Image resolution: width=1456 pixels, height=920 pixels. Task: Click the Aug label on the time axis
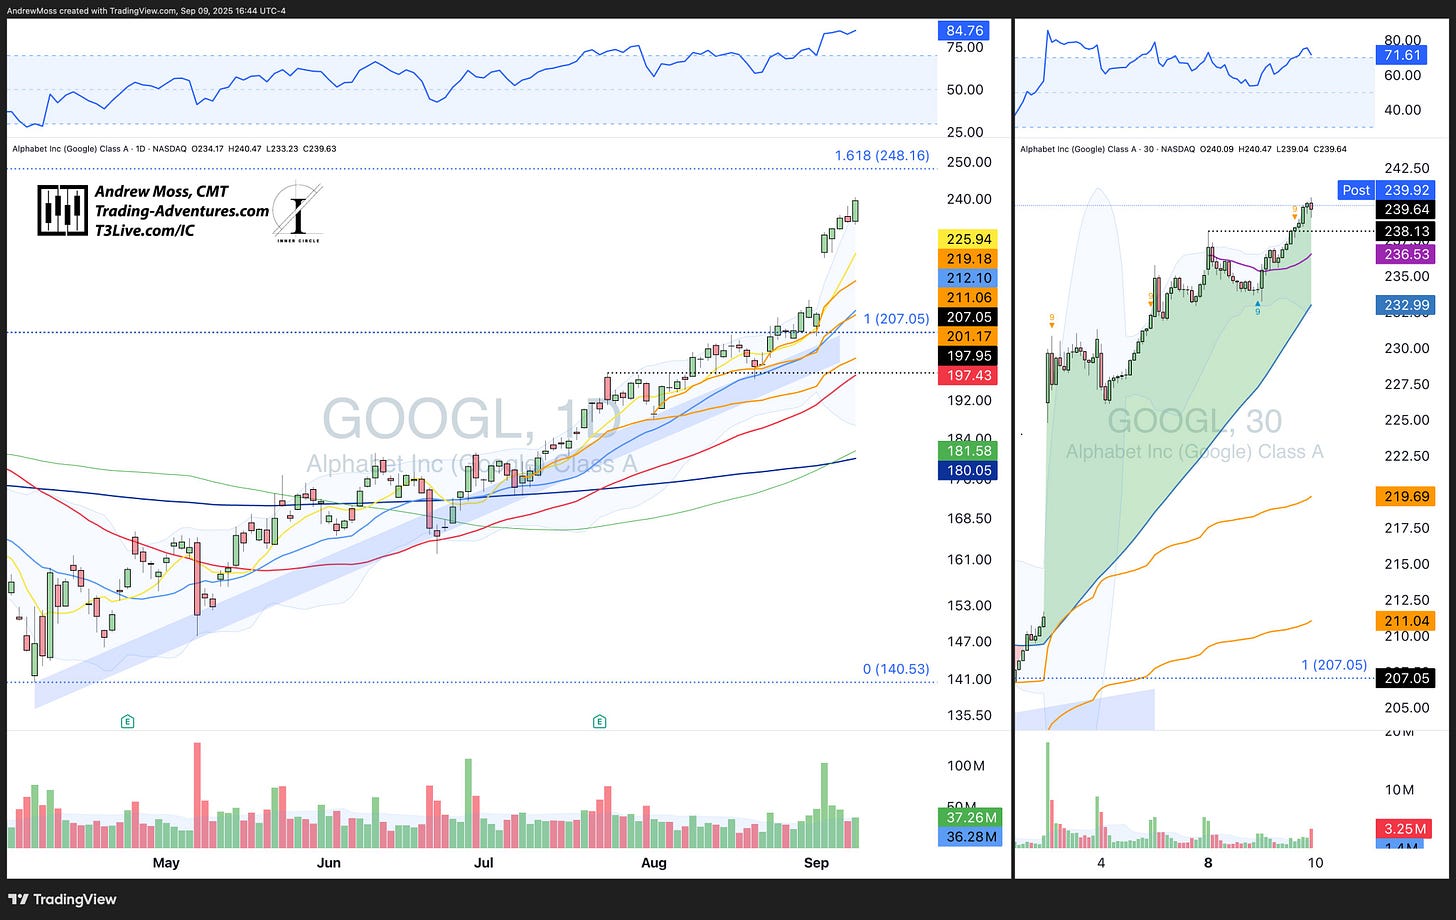(653, 862)
